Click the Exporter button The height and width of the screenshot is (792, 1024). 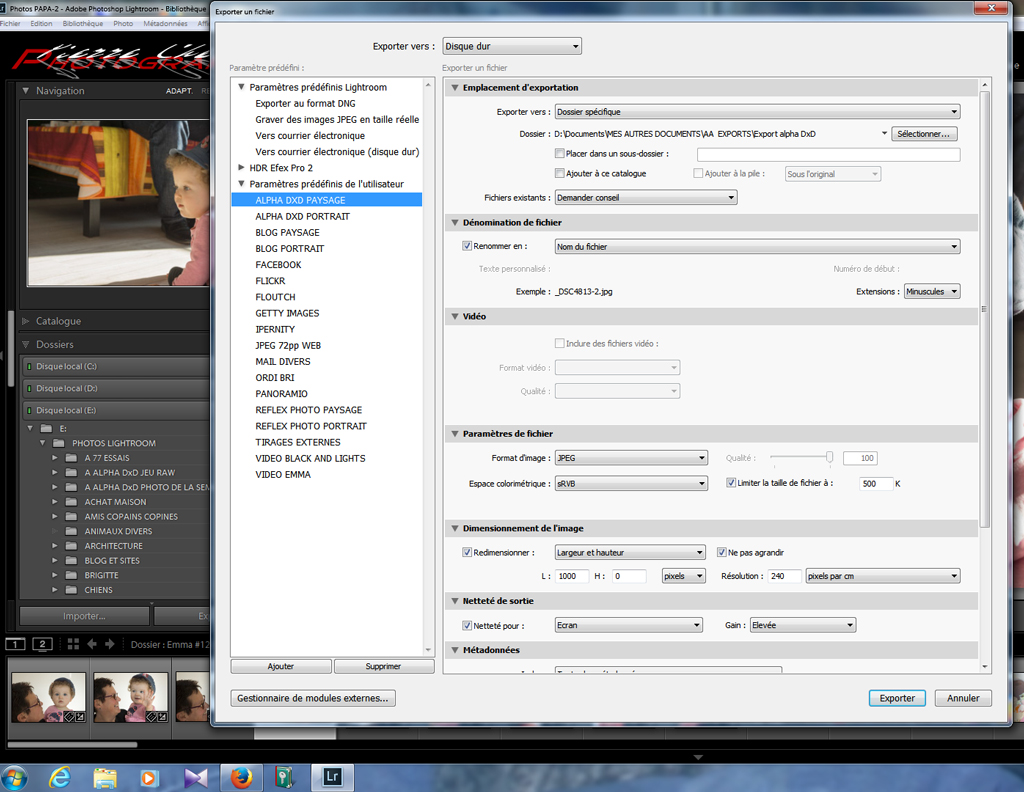click(896, 698)
